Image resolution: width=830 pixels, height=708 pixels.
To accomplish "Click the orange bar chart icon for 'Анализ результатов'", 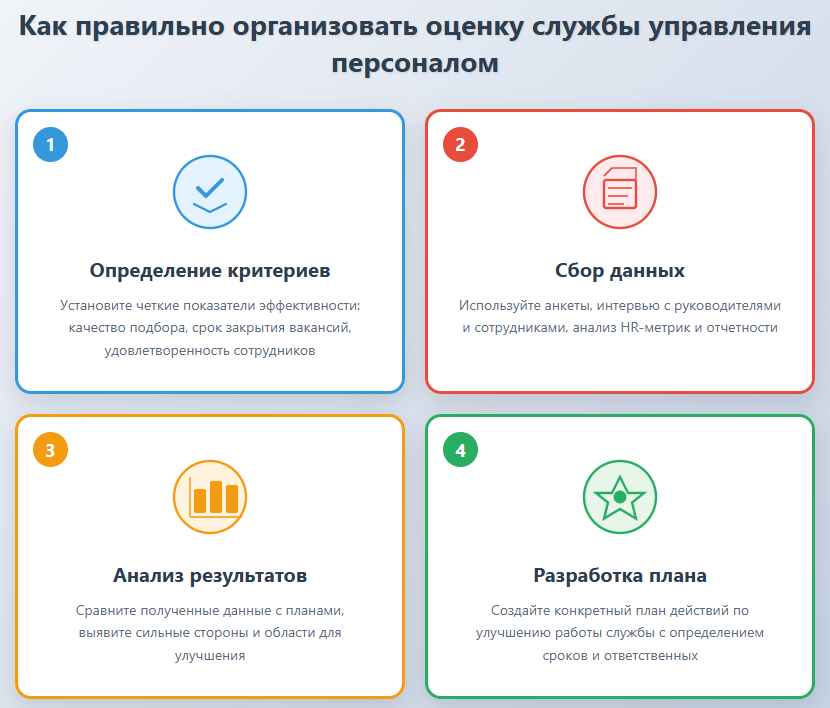I will pos(209,496).
